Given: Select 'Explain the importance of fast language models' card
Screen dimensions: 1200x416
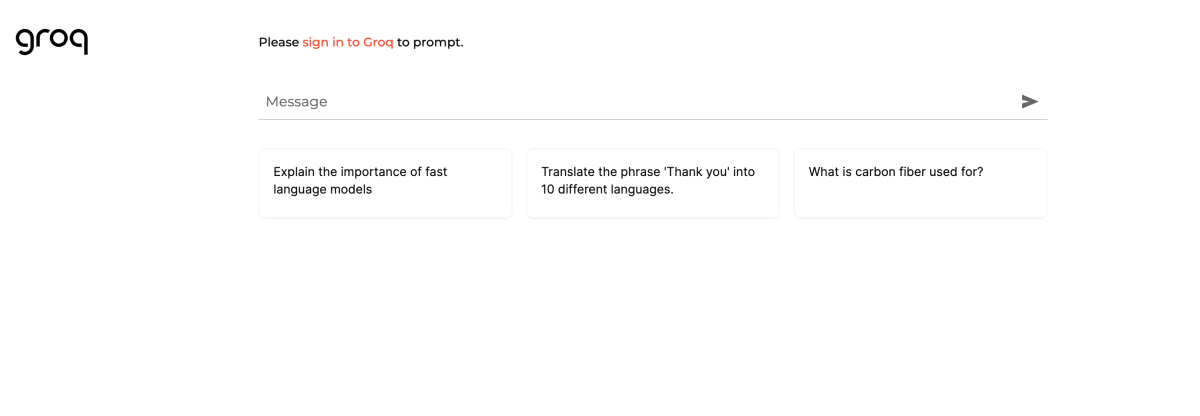Looking at the screenshot, I should pyautogui.click(x=385, y=182).
